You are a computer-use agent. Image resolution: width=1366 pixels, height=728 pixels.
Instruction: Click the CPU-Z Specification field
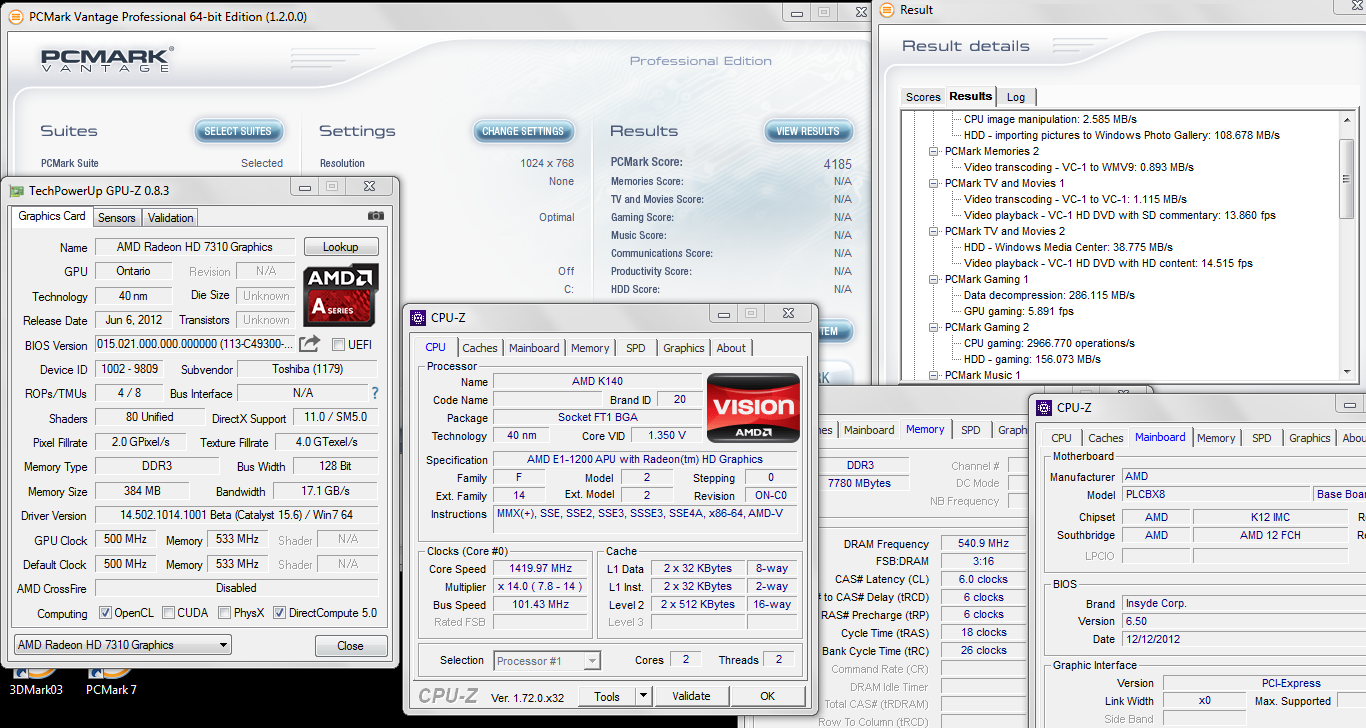646,460
